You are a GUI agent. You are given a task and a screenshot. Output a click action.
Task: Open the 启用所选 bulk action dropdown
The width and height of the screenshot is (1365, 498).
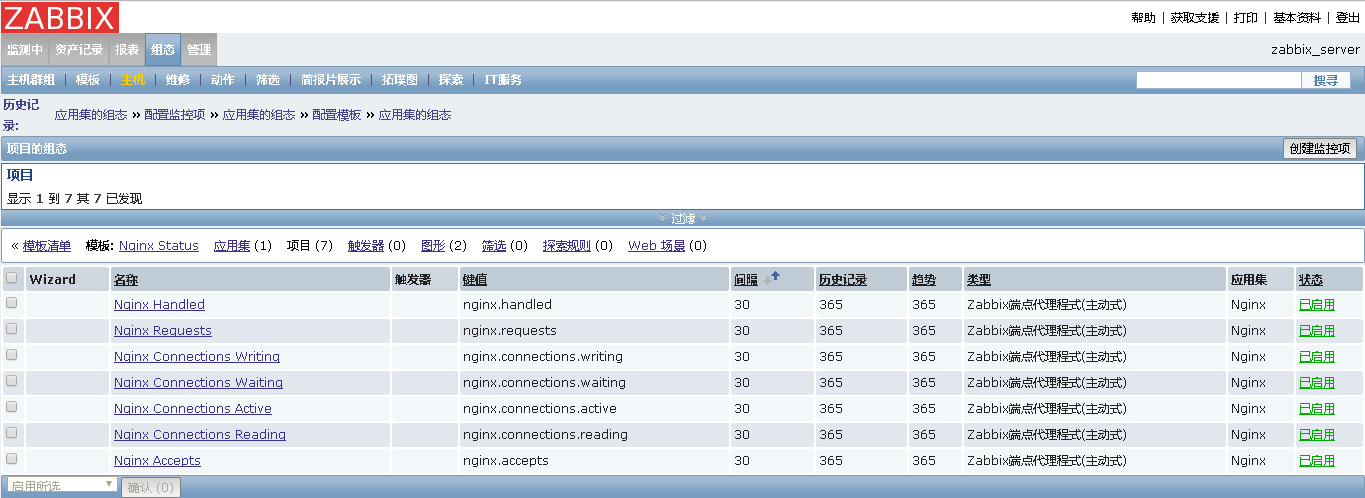(x=62, y=485)
